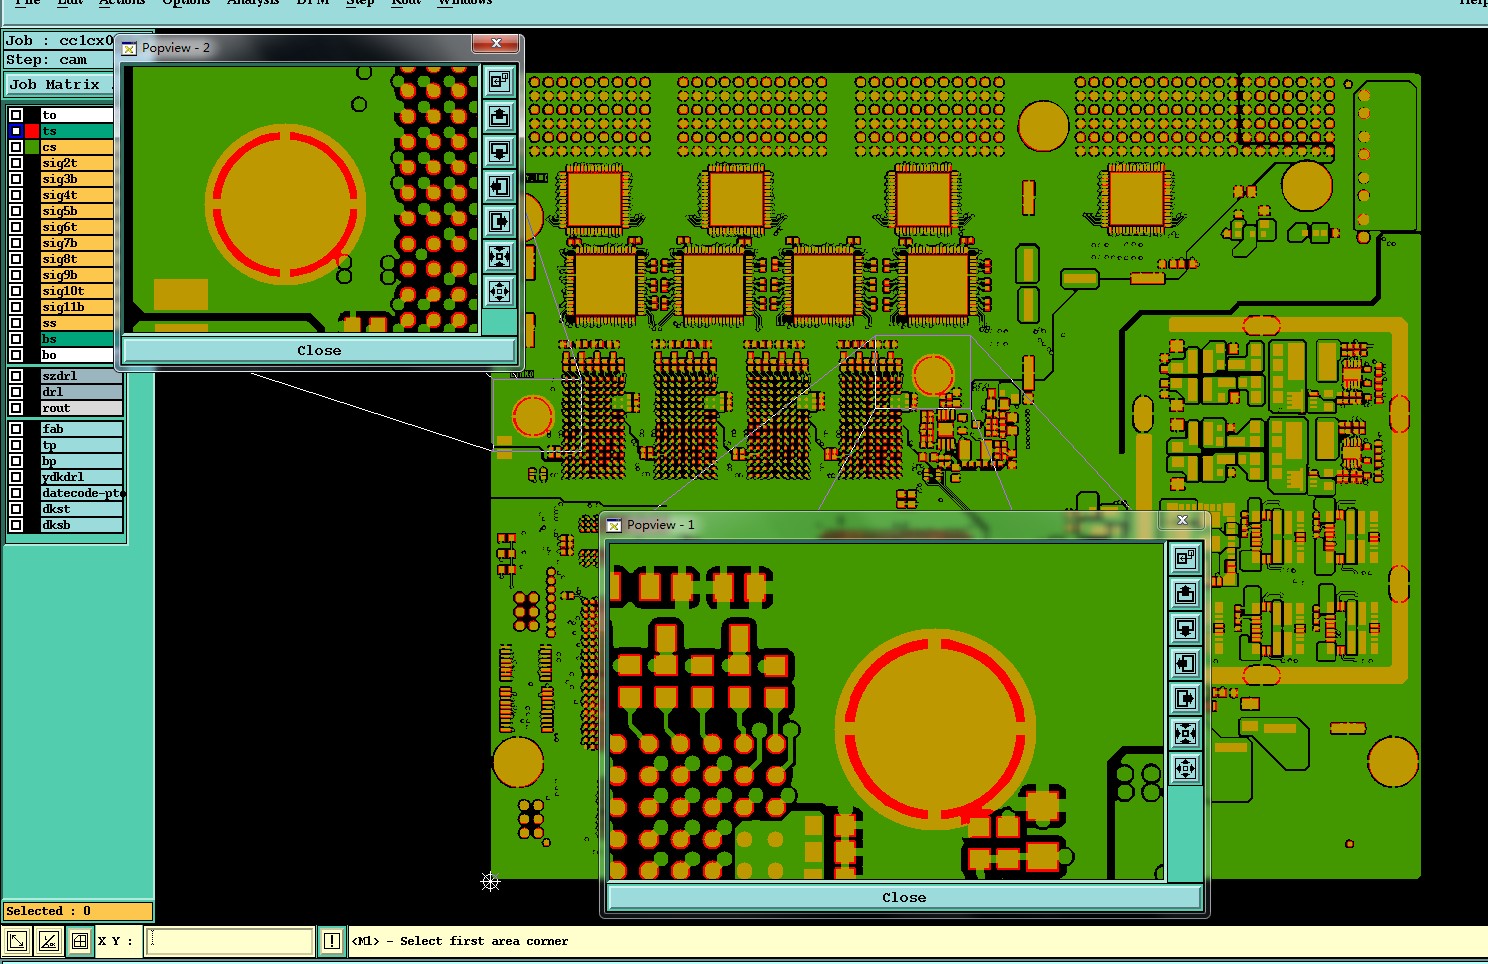Image resolution: width=1488 pixels, height=964 pixels.
Task: Toggle the fab layer checkbox
Action: coord(16,429)
